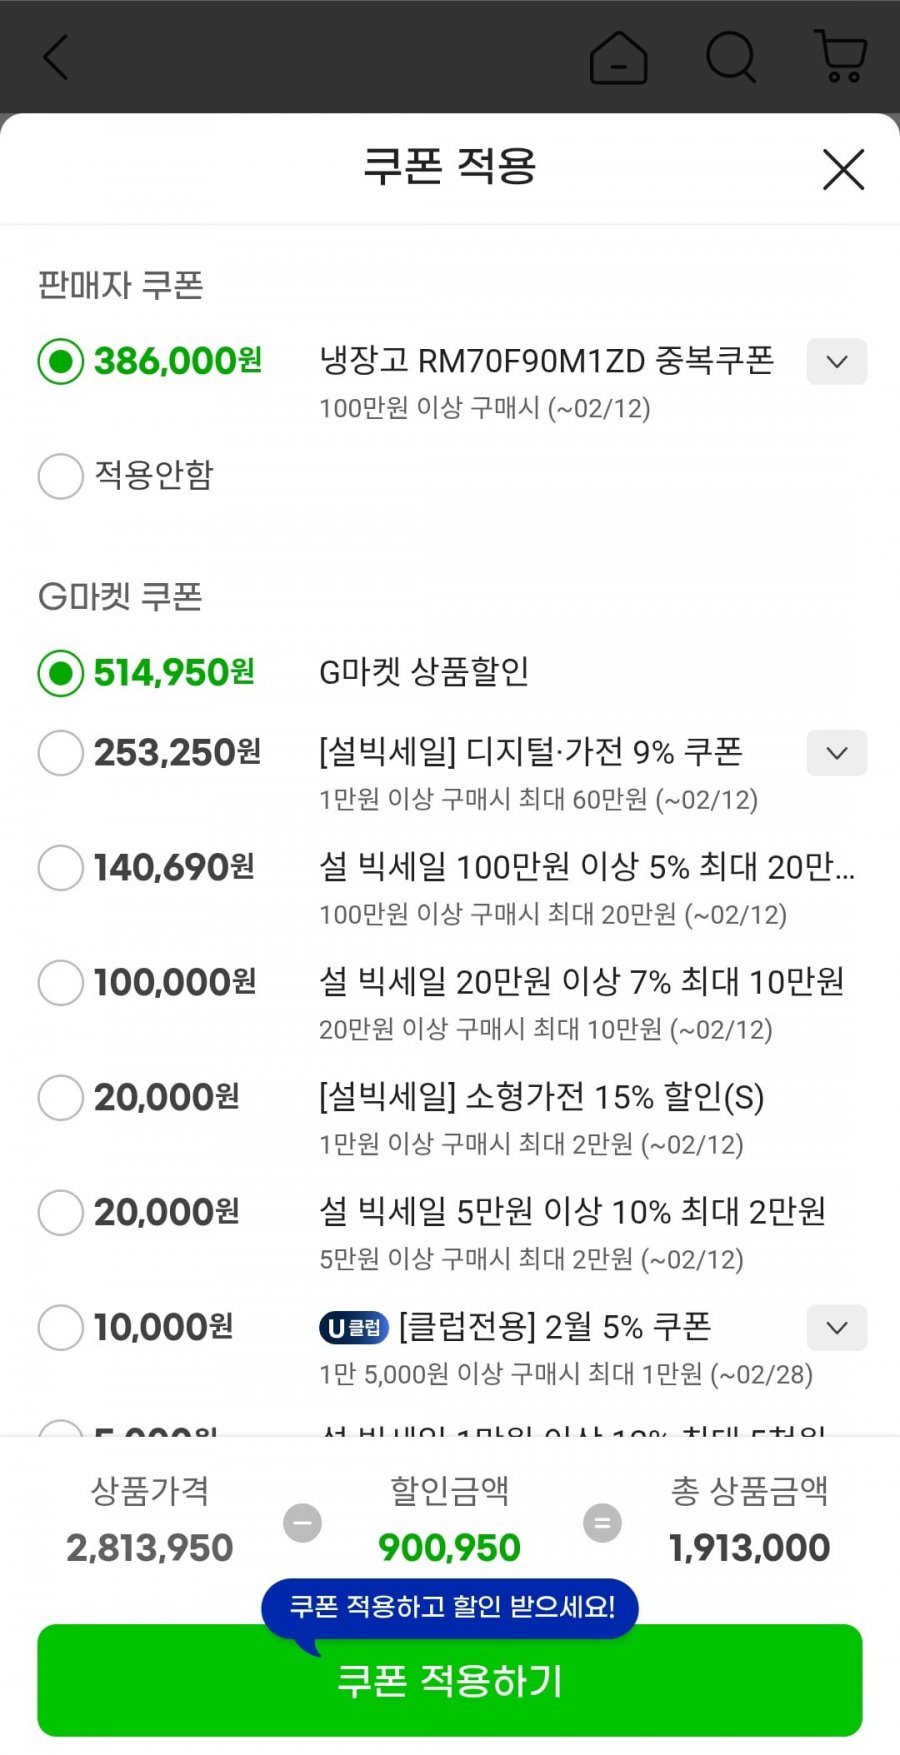Tap the G마켓 상품할인 coupon label
900x1755 pixels.
coord(423,672)
